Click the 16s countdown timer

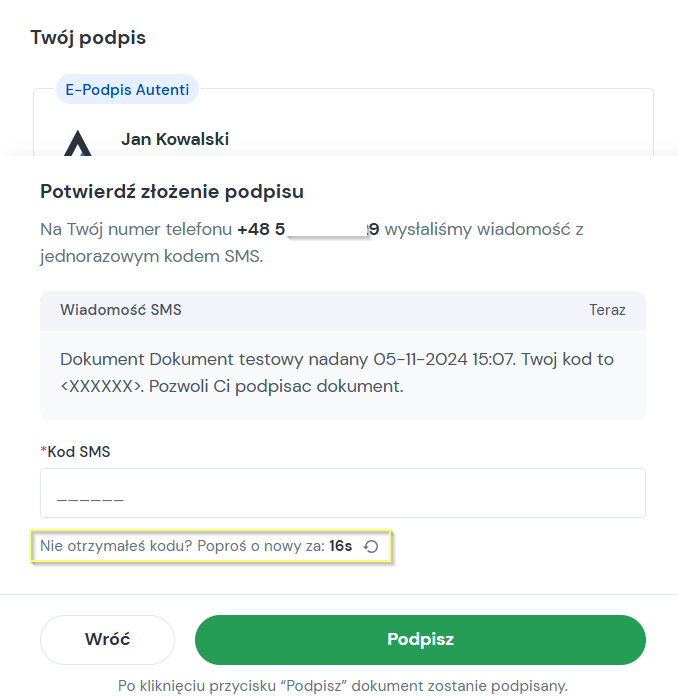(341, 546)
